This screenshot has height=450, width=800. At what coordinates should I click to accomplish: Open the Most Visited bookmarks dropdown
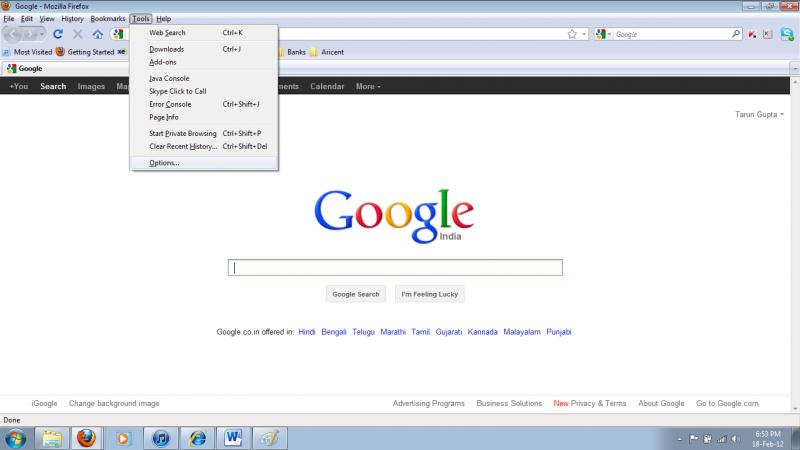tap(28, 52)
